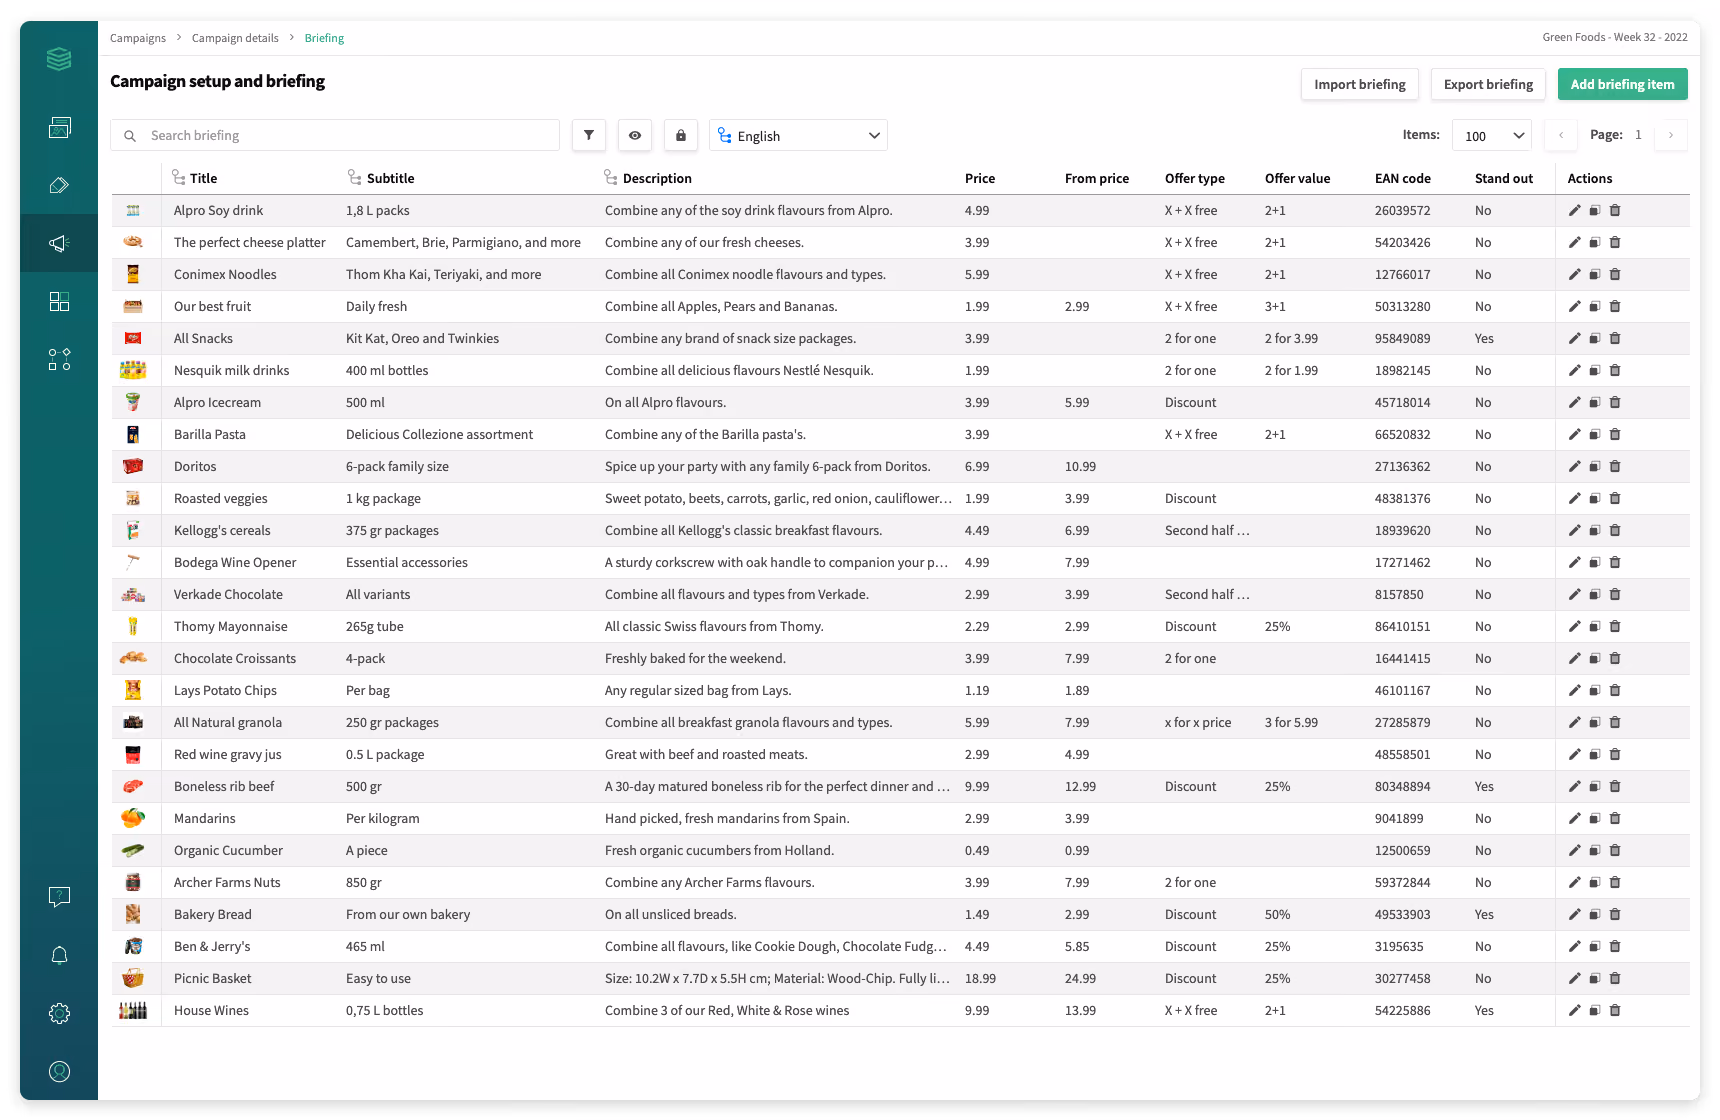
Task: Go to the previous page arrow
Action: pos(1561,135)
